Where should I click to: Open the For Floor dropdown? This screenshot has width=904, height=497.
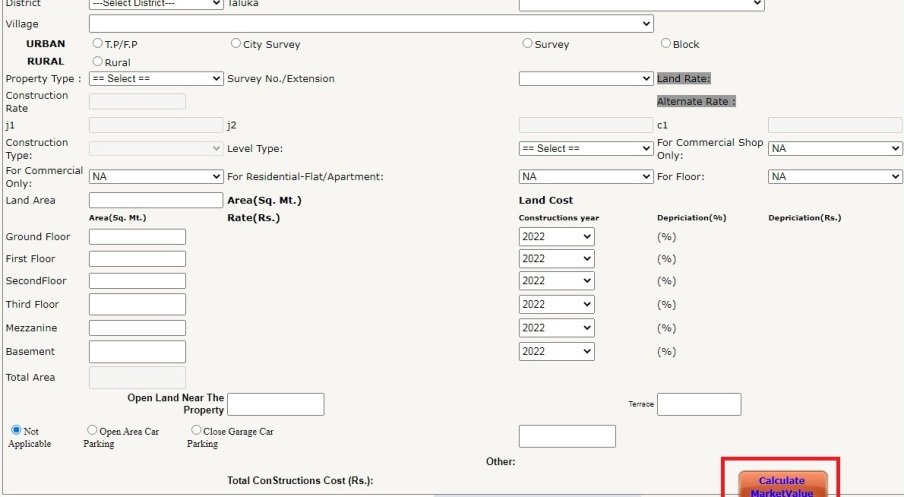pos(835,176)
